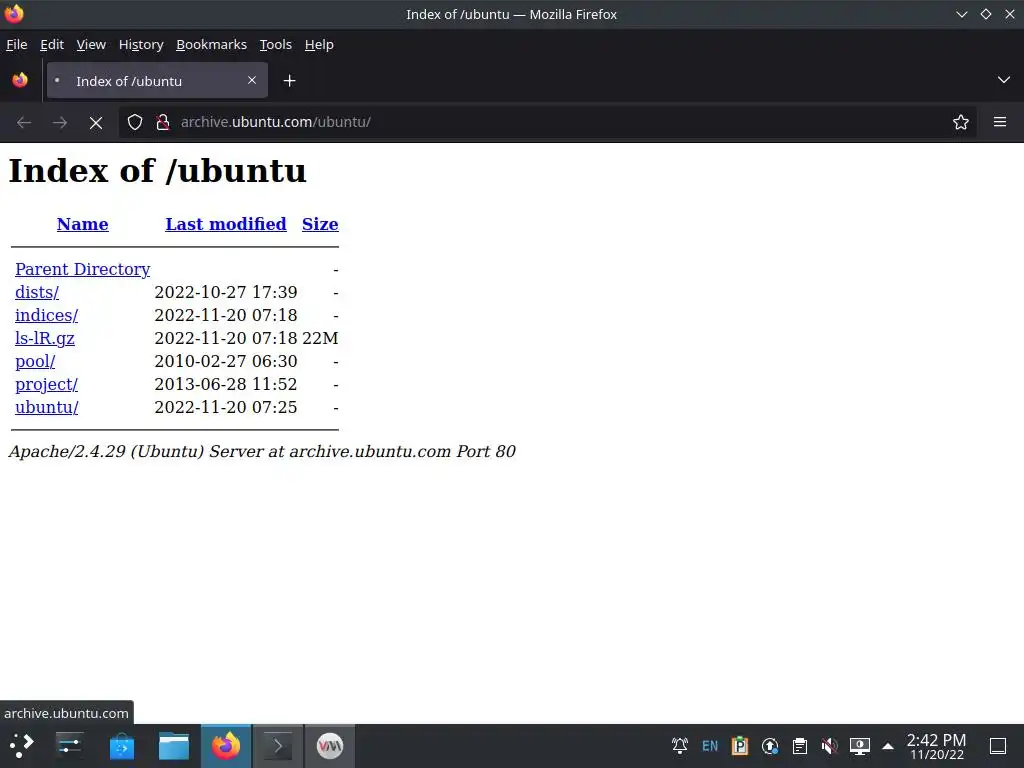Open the yellow P tray icon

tap(740, 746)
